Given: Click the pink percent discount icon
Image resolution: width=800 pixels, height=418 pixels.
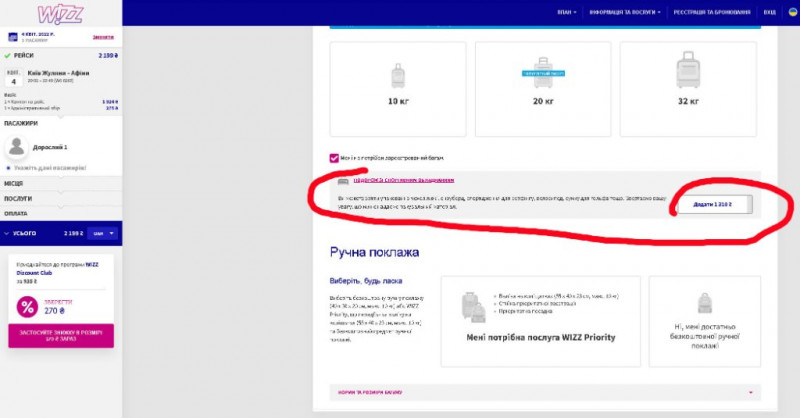Looking at the screenshot, I should (x=27, y=306).
